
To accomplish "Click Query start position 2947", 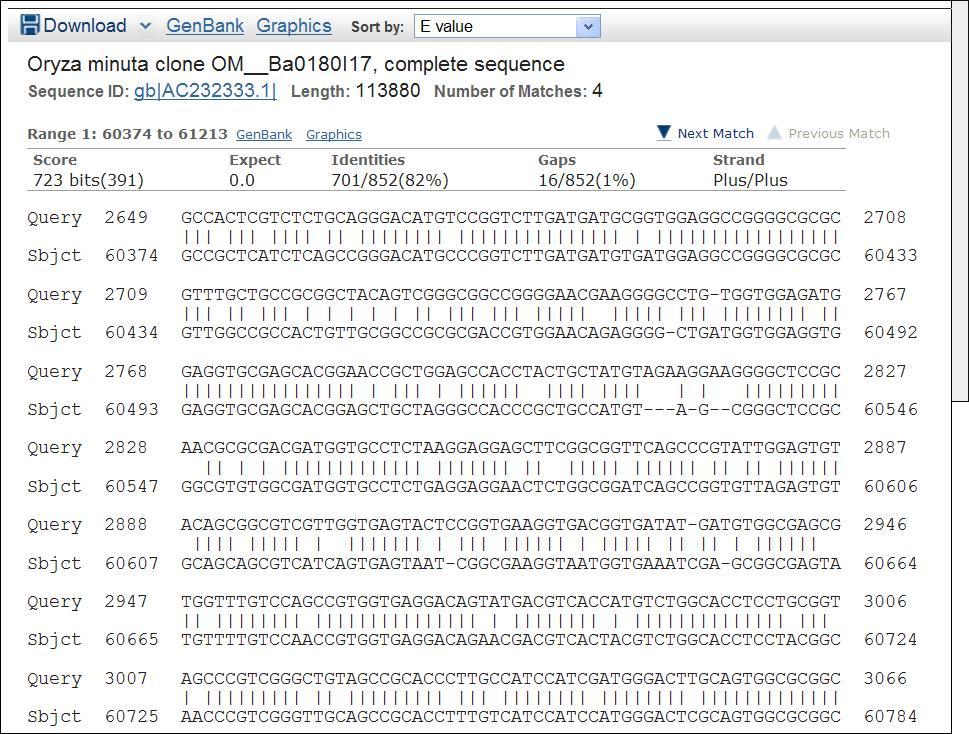I will point(126,602).
